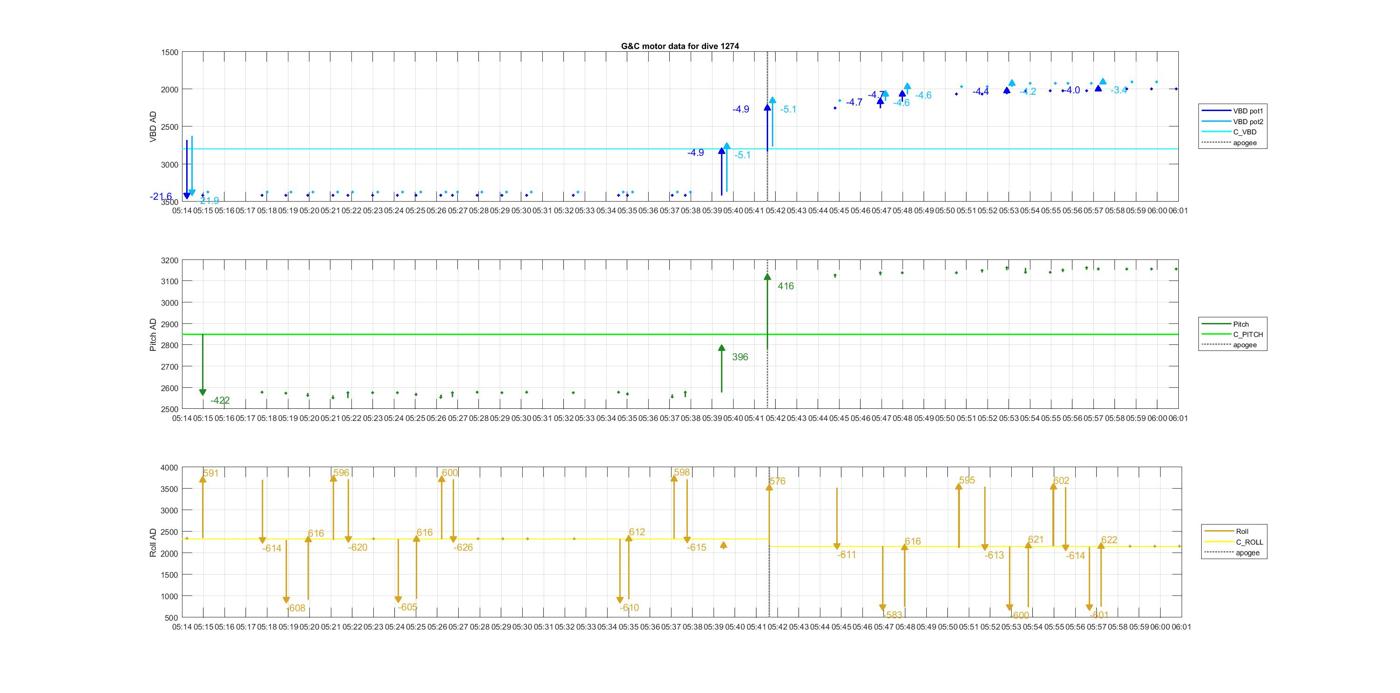Click the '-608' roll data label

tap(296, 608)
